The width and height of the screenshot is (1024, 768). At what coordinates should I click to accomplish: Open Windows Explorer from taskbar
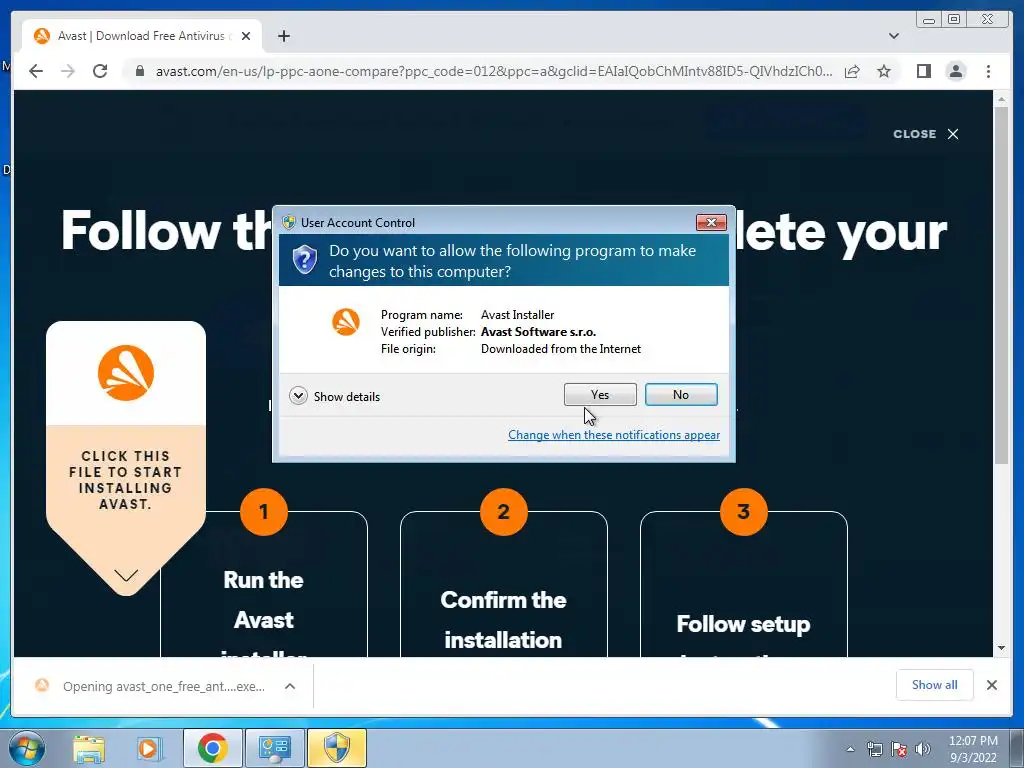coord(89,748)
